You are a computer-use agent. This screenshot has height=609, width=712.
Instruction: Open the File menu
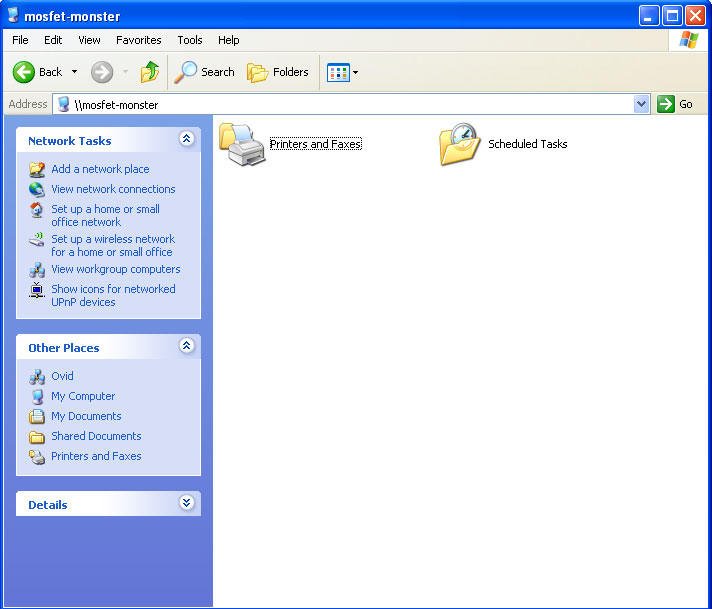click(x=20, y=40)
